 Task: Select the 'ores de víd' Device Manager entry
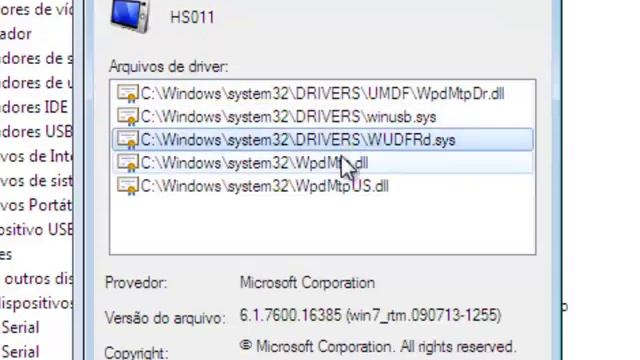[x=36, y=9]
